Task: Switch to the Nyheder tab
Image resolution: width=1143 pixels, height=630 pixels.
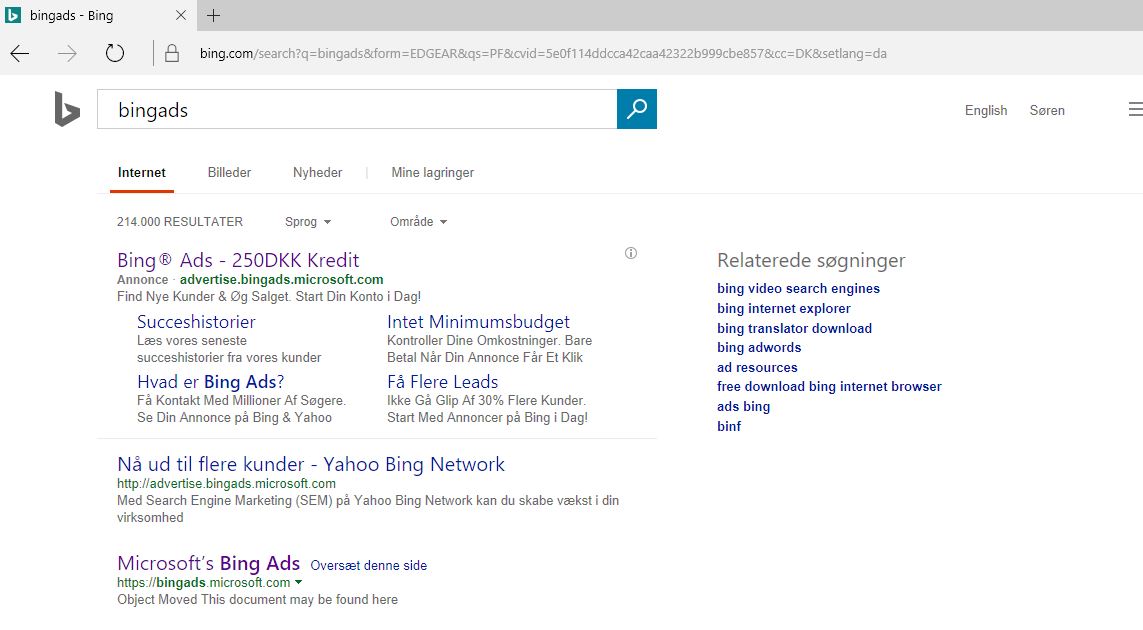Action: coord(317,173)
